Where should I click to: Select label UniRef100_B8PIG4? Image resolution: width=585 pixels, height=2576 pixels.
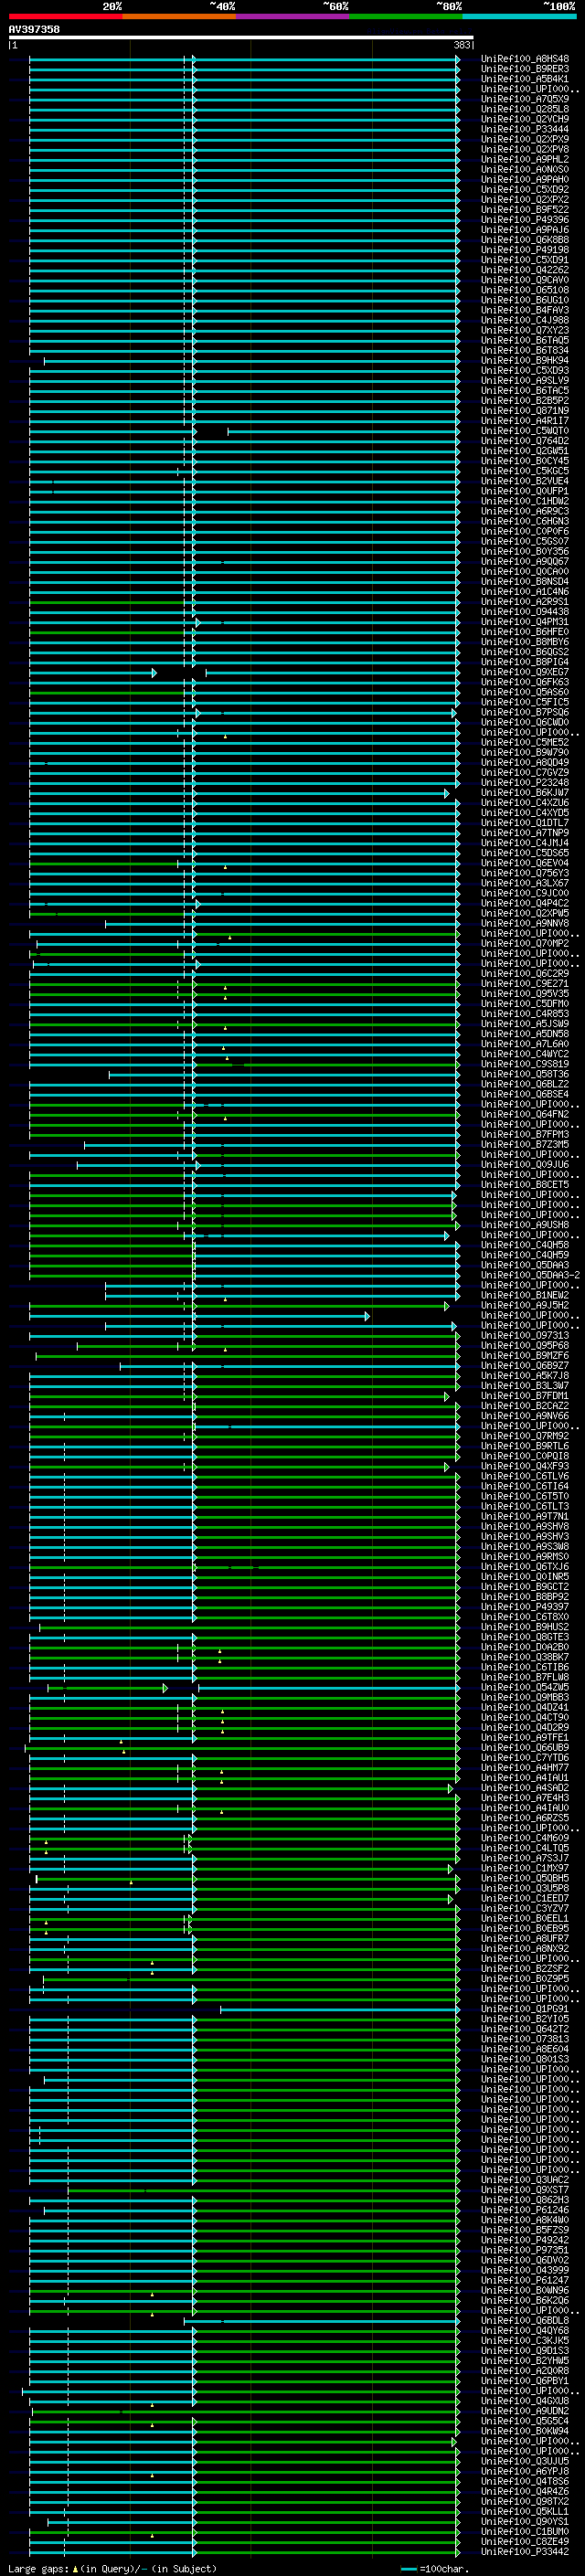coord(525,662)
